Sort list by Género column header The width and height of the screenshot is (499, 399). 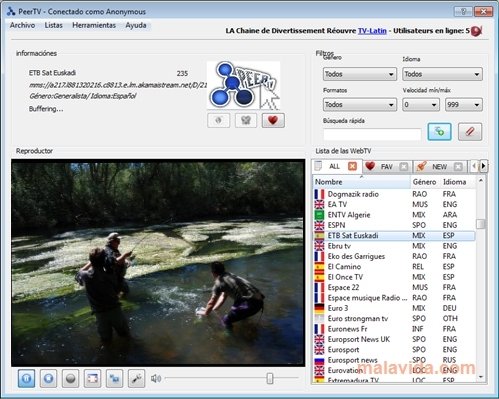click(424, 182)
